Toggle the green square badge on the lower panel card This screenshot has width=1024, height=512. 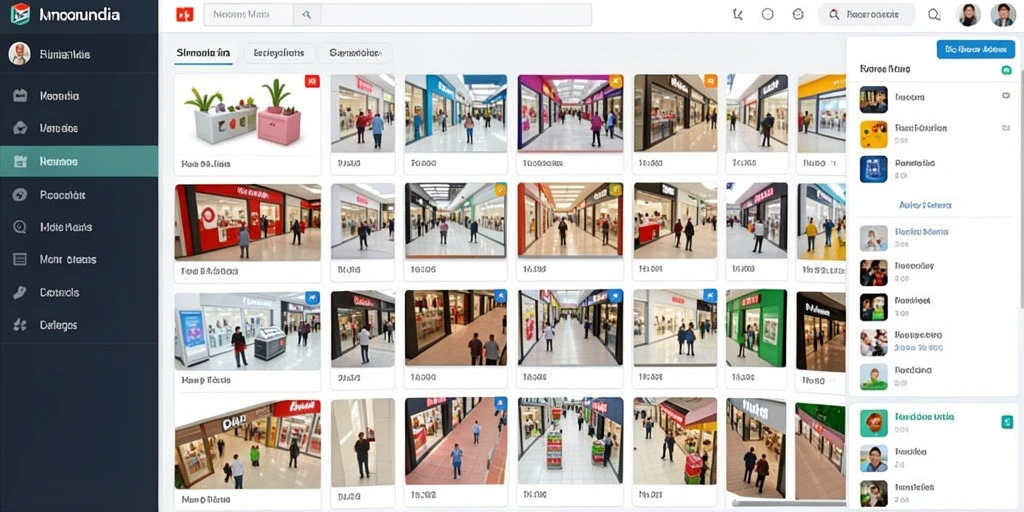[x=1007, y=423]
